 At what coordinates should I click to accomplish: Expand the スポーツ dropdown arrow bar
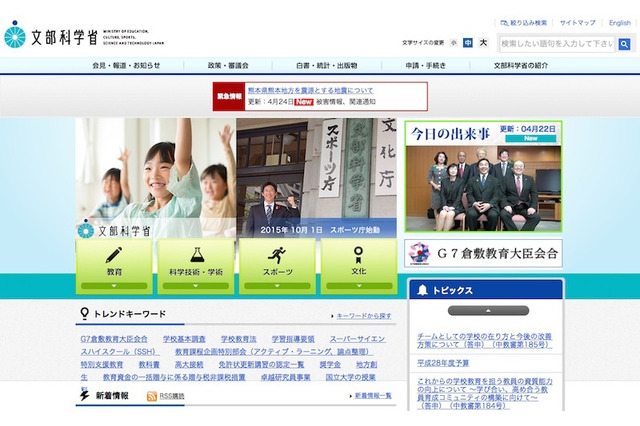277,286
